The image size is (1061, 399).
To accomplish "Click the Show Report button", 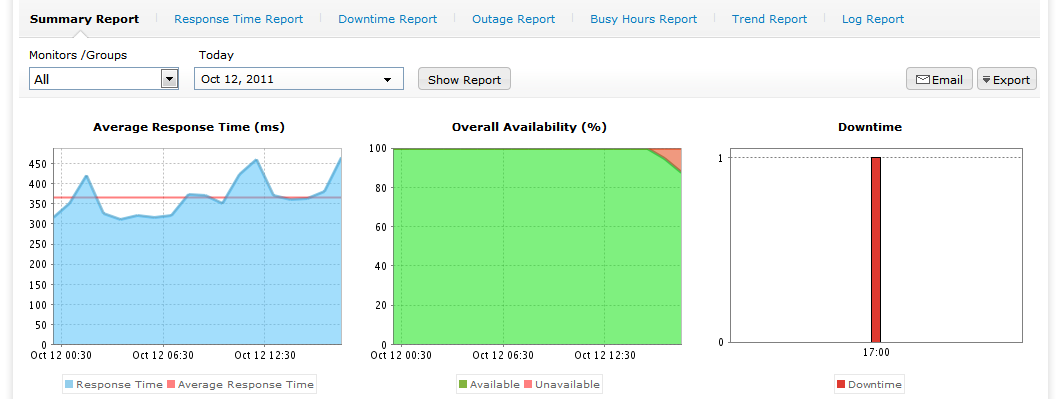I will tap(464, 79).
